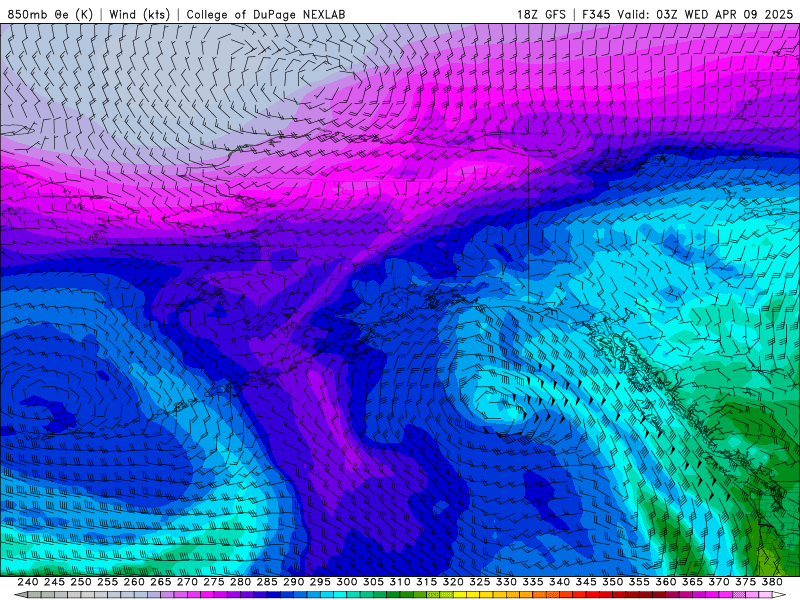Click the 295 value on the color scale

pos(320,582)
